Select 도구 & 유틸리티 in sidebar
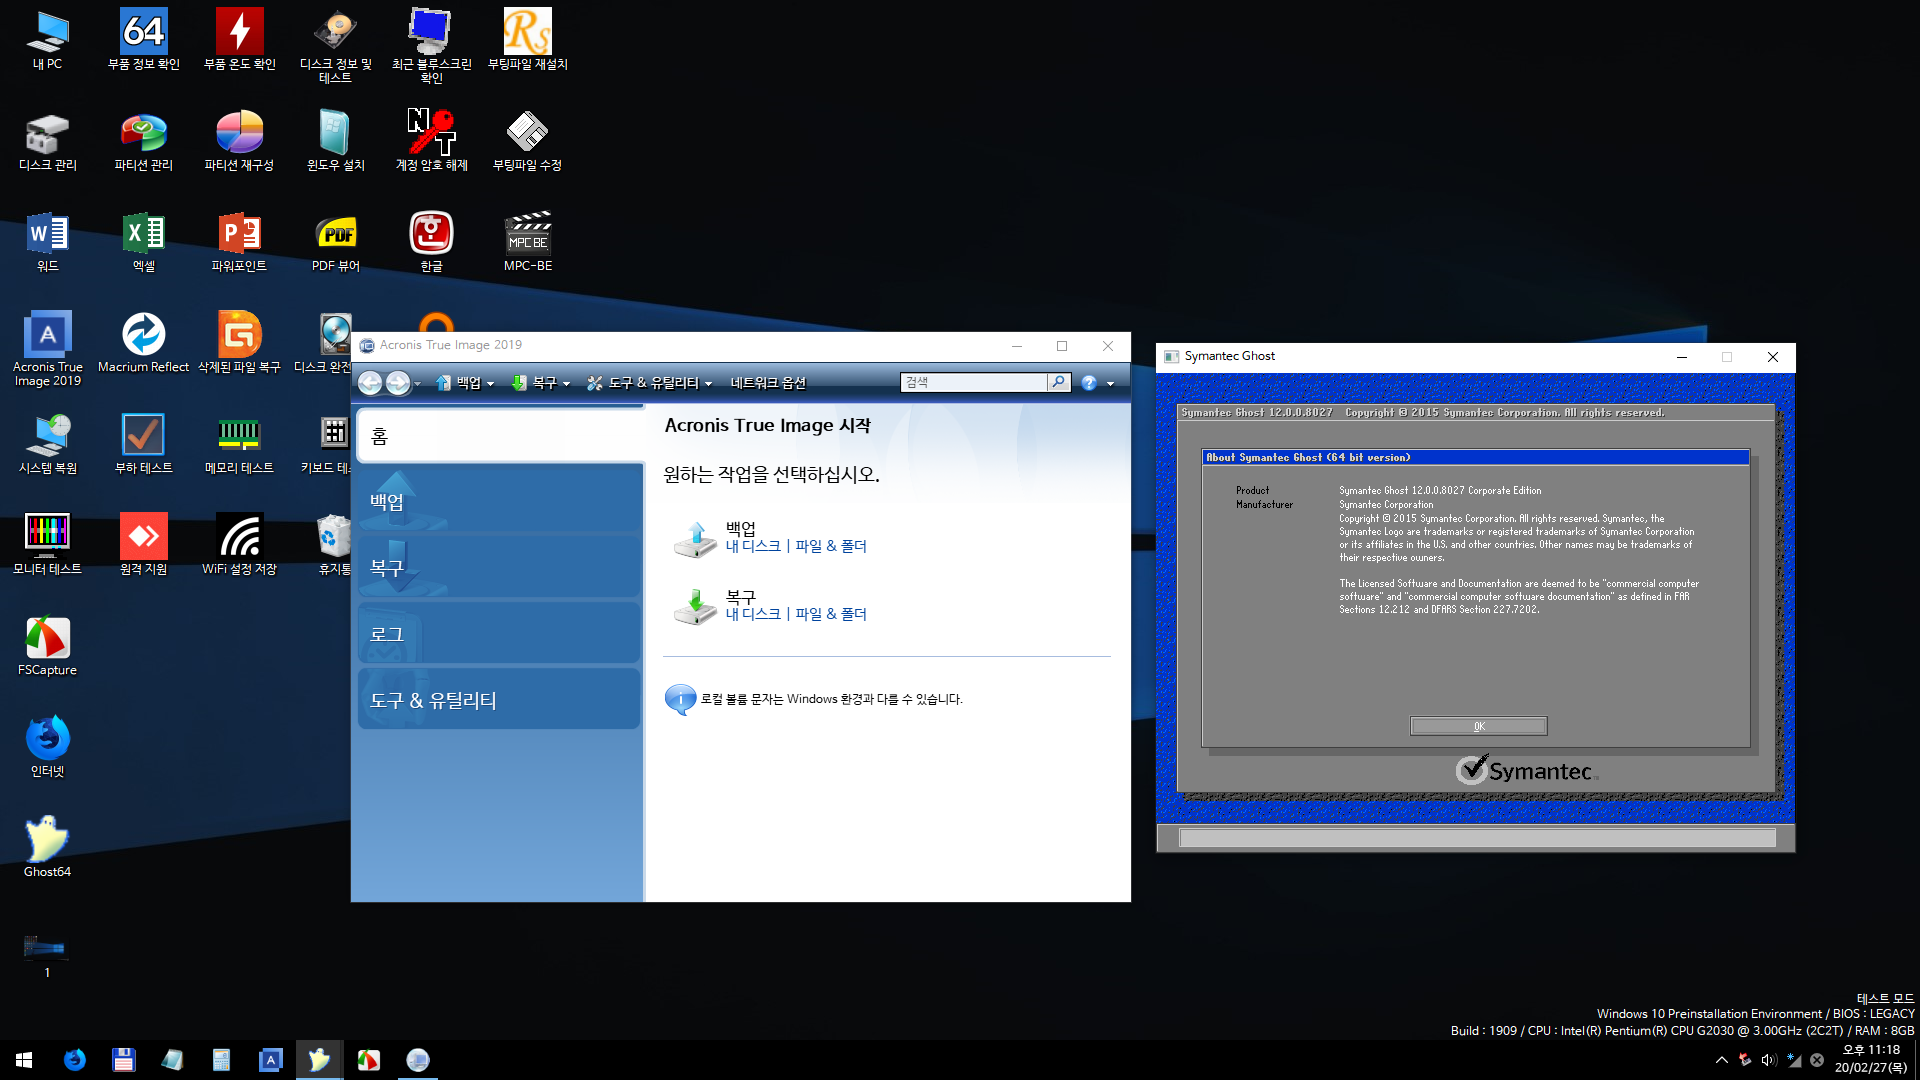 pos(500,700)
